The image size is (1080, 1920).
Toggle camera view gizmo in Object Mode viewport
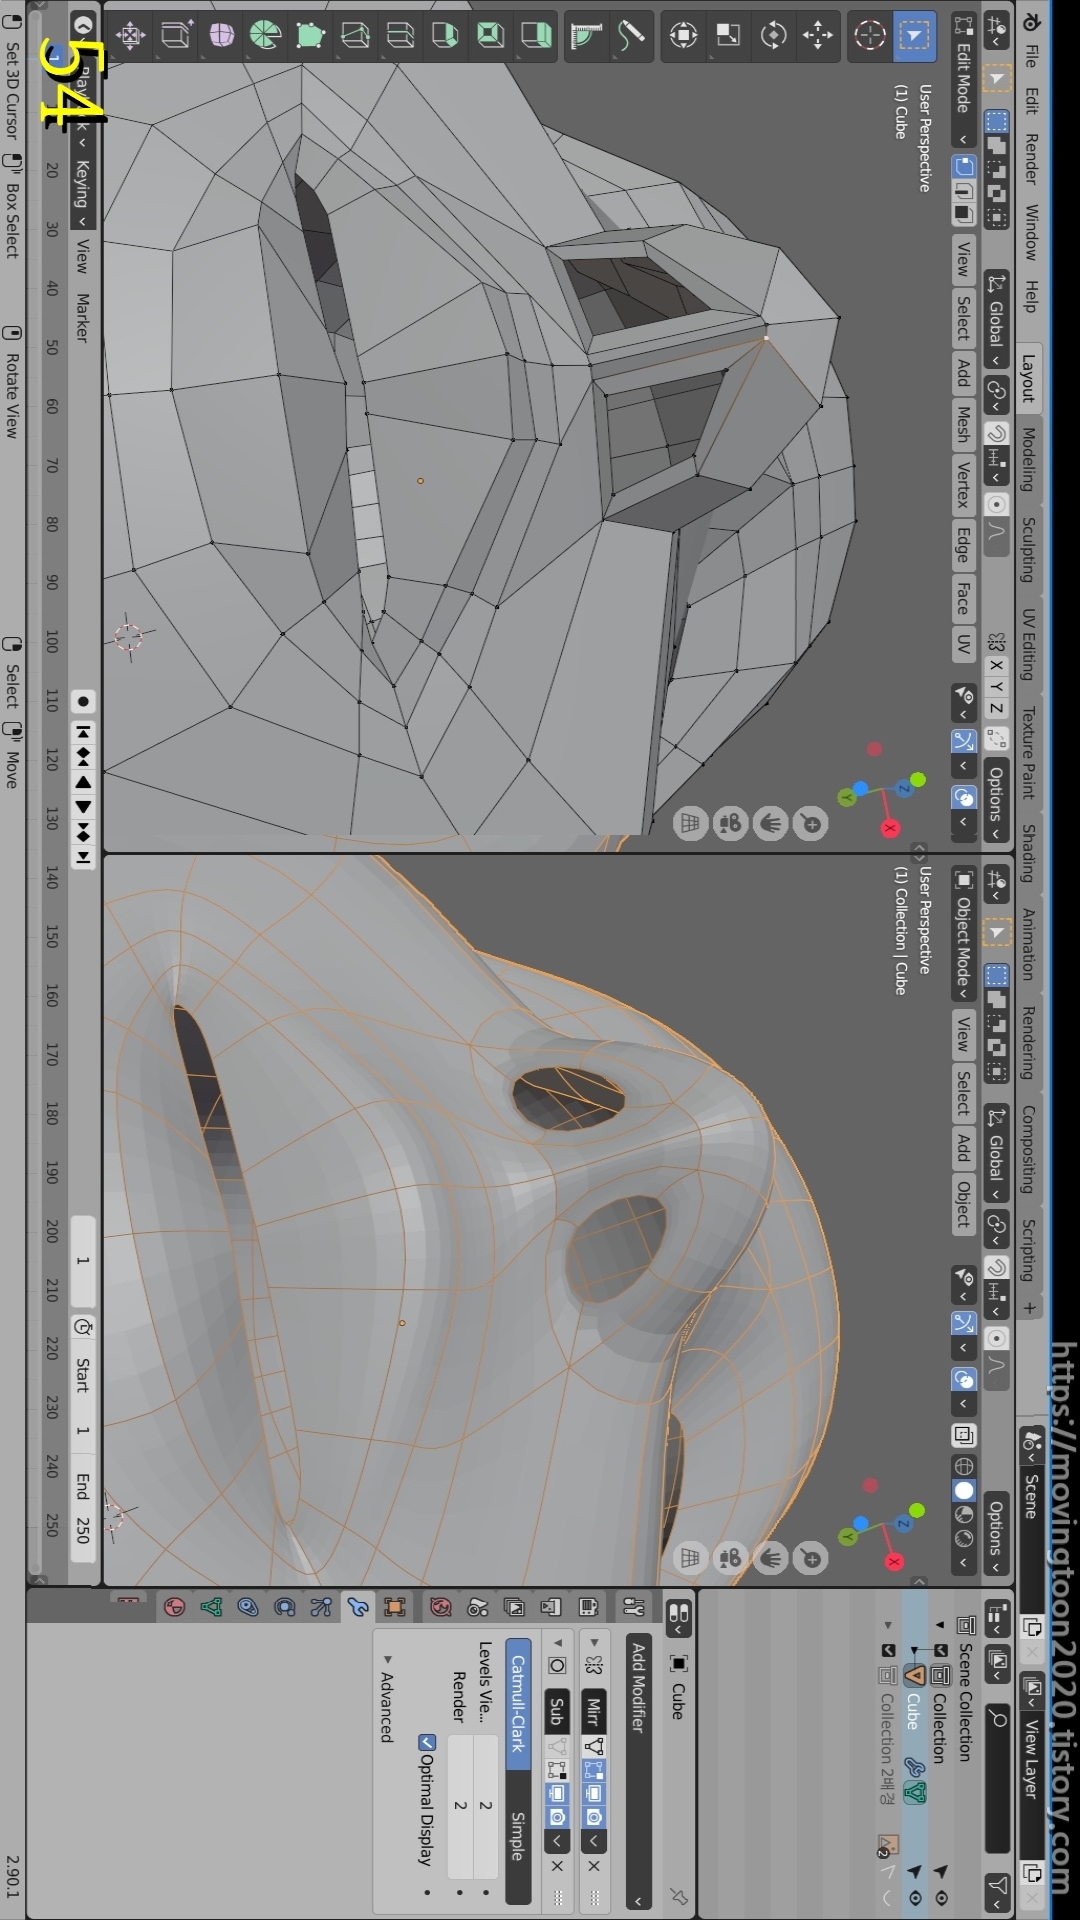point(730,1558)
